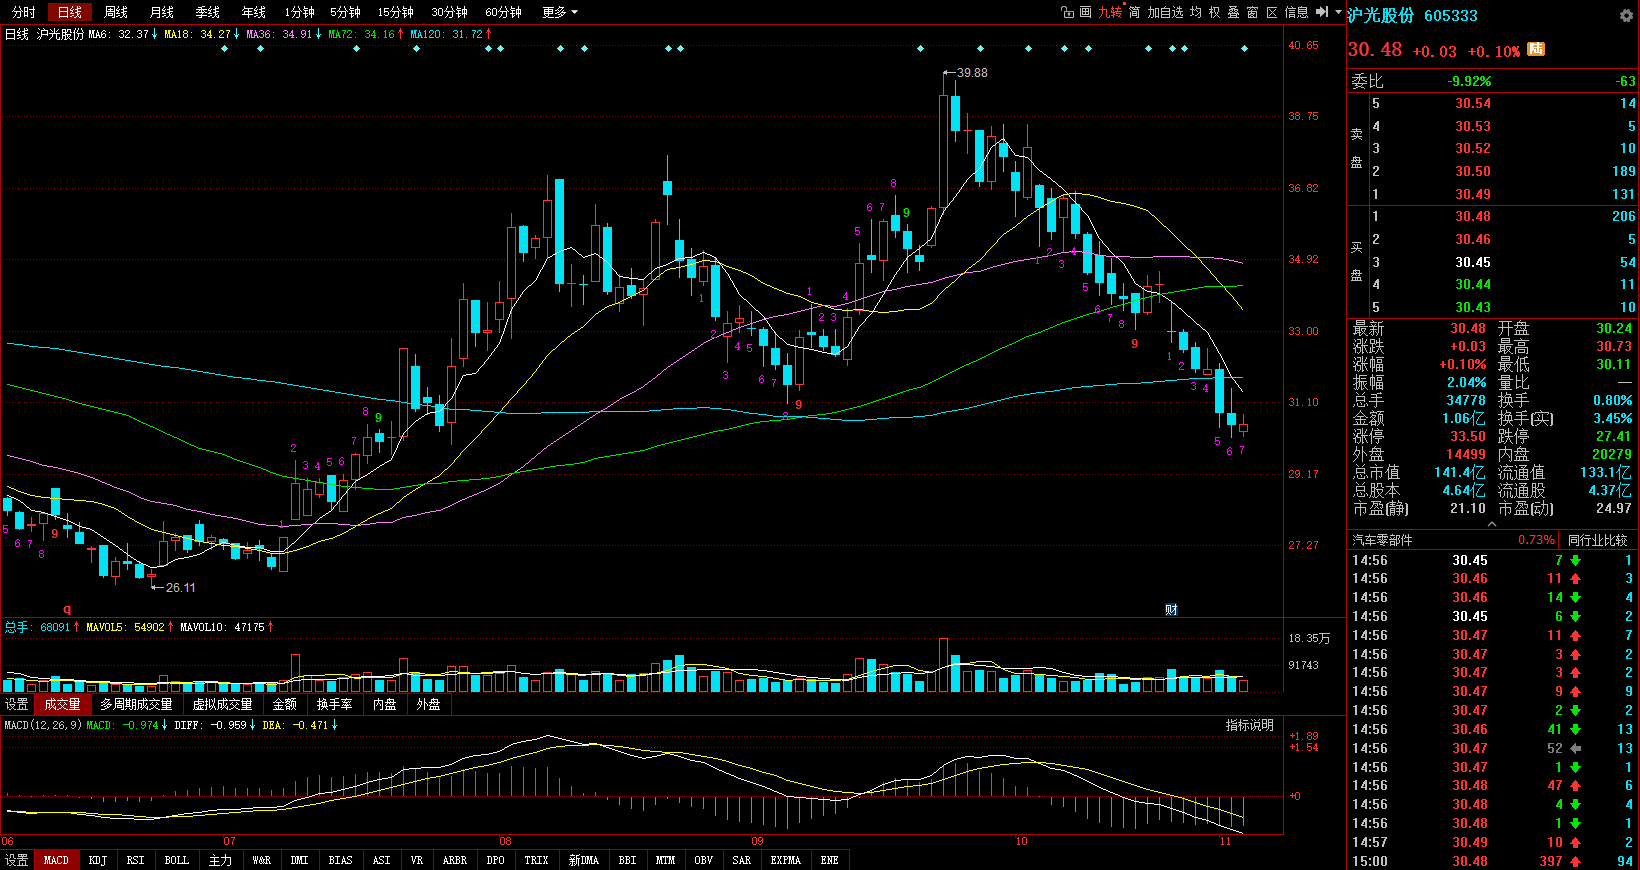Image resolution: width=1640 pixels, height=870 pixels.
Task: Click the orange 陆 badge beside price
Action: click(x=1536, y=49)
